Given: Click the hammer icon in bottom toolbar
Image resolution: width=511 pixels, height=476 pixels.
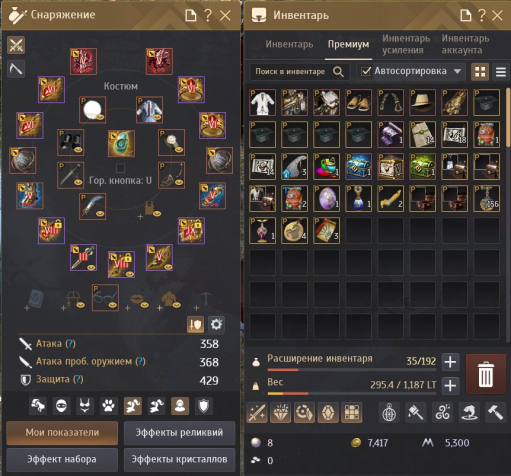Looking at the screenshot, I should click(495, 412).
